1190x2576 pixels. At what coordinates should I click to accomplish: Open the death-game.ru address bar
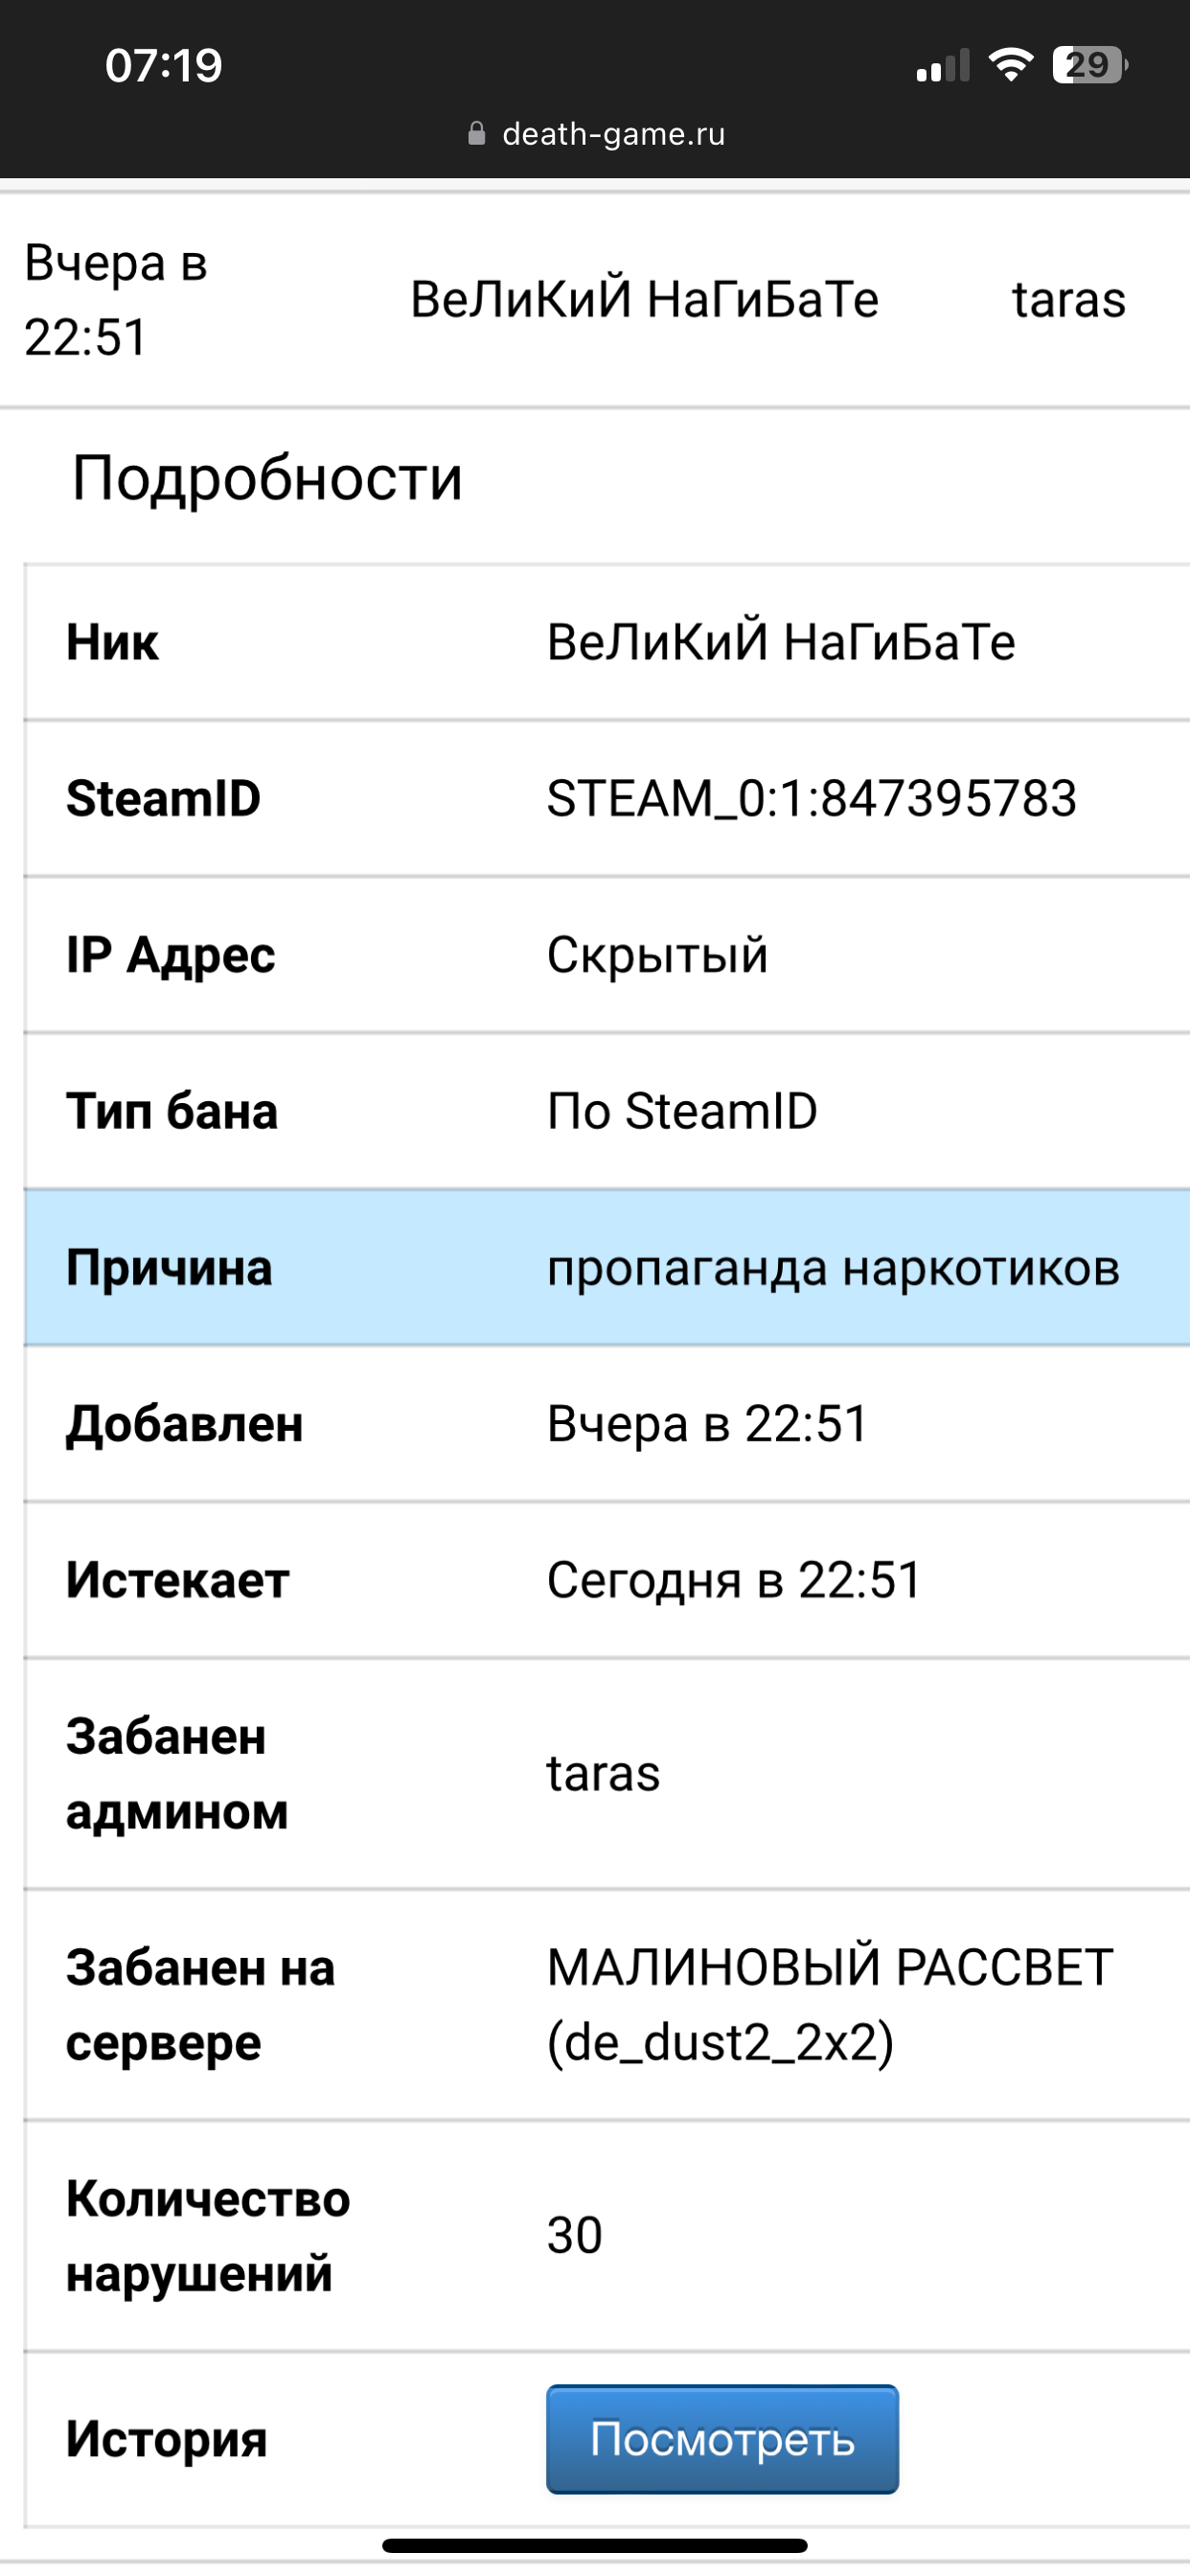[x=596, y=133]
